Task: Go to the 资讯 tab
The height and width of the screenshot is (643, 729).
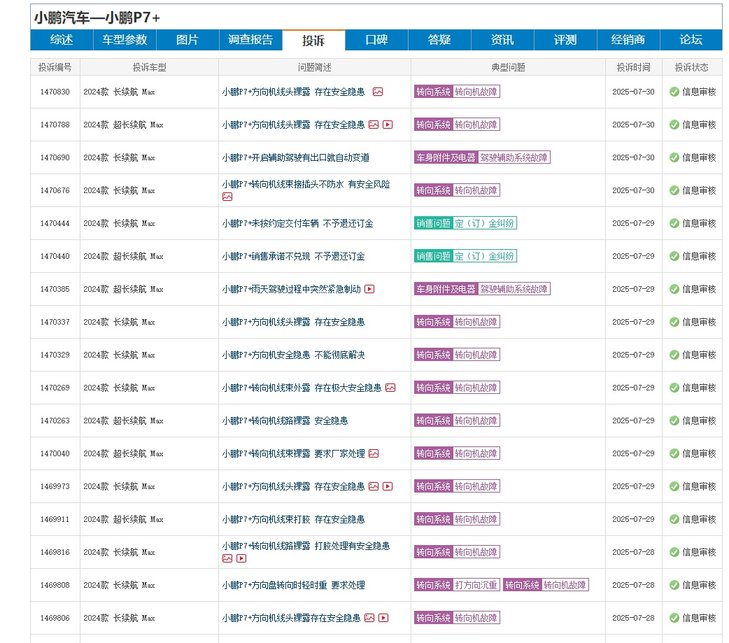Action: click(x=503, y=40)
